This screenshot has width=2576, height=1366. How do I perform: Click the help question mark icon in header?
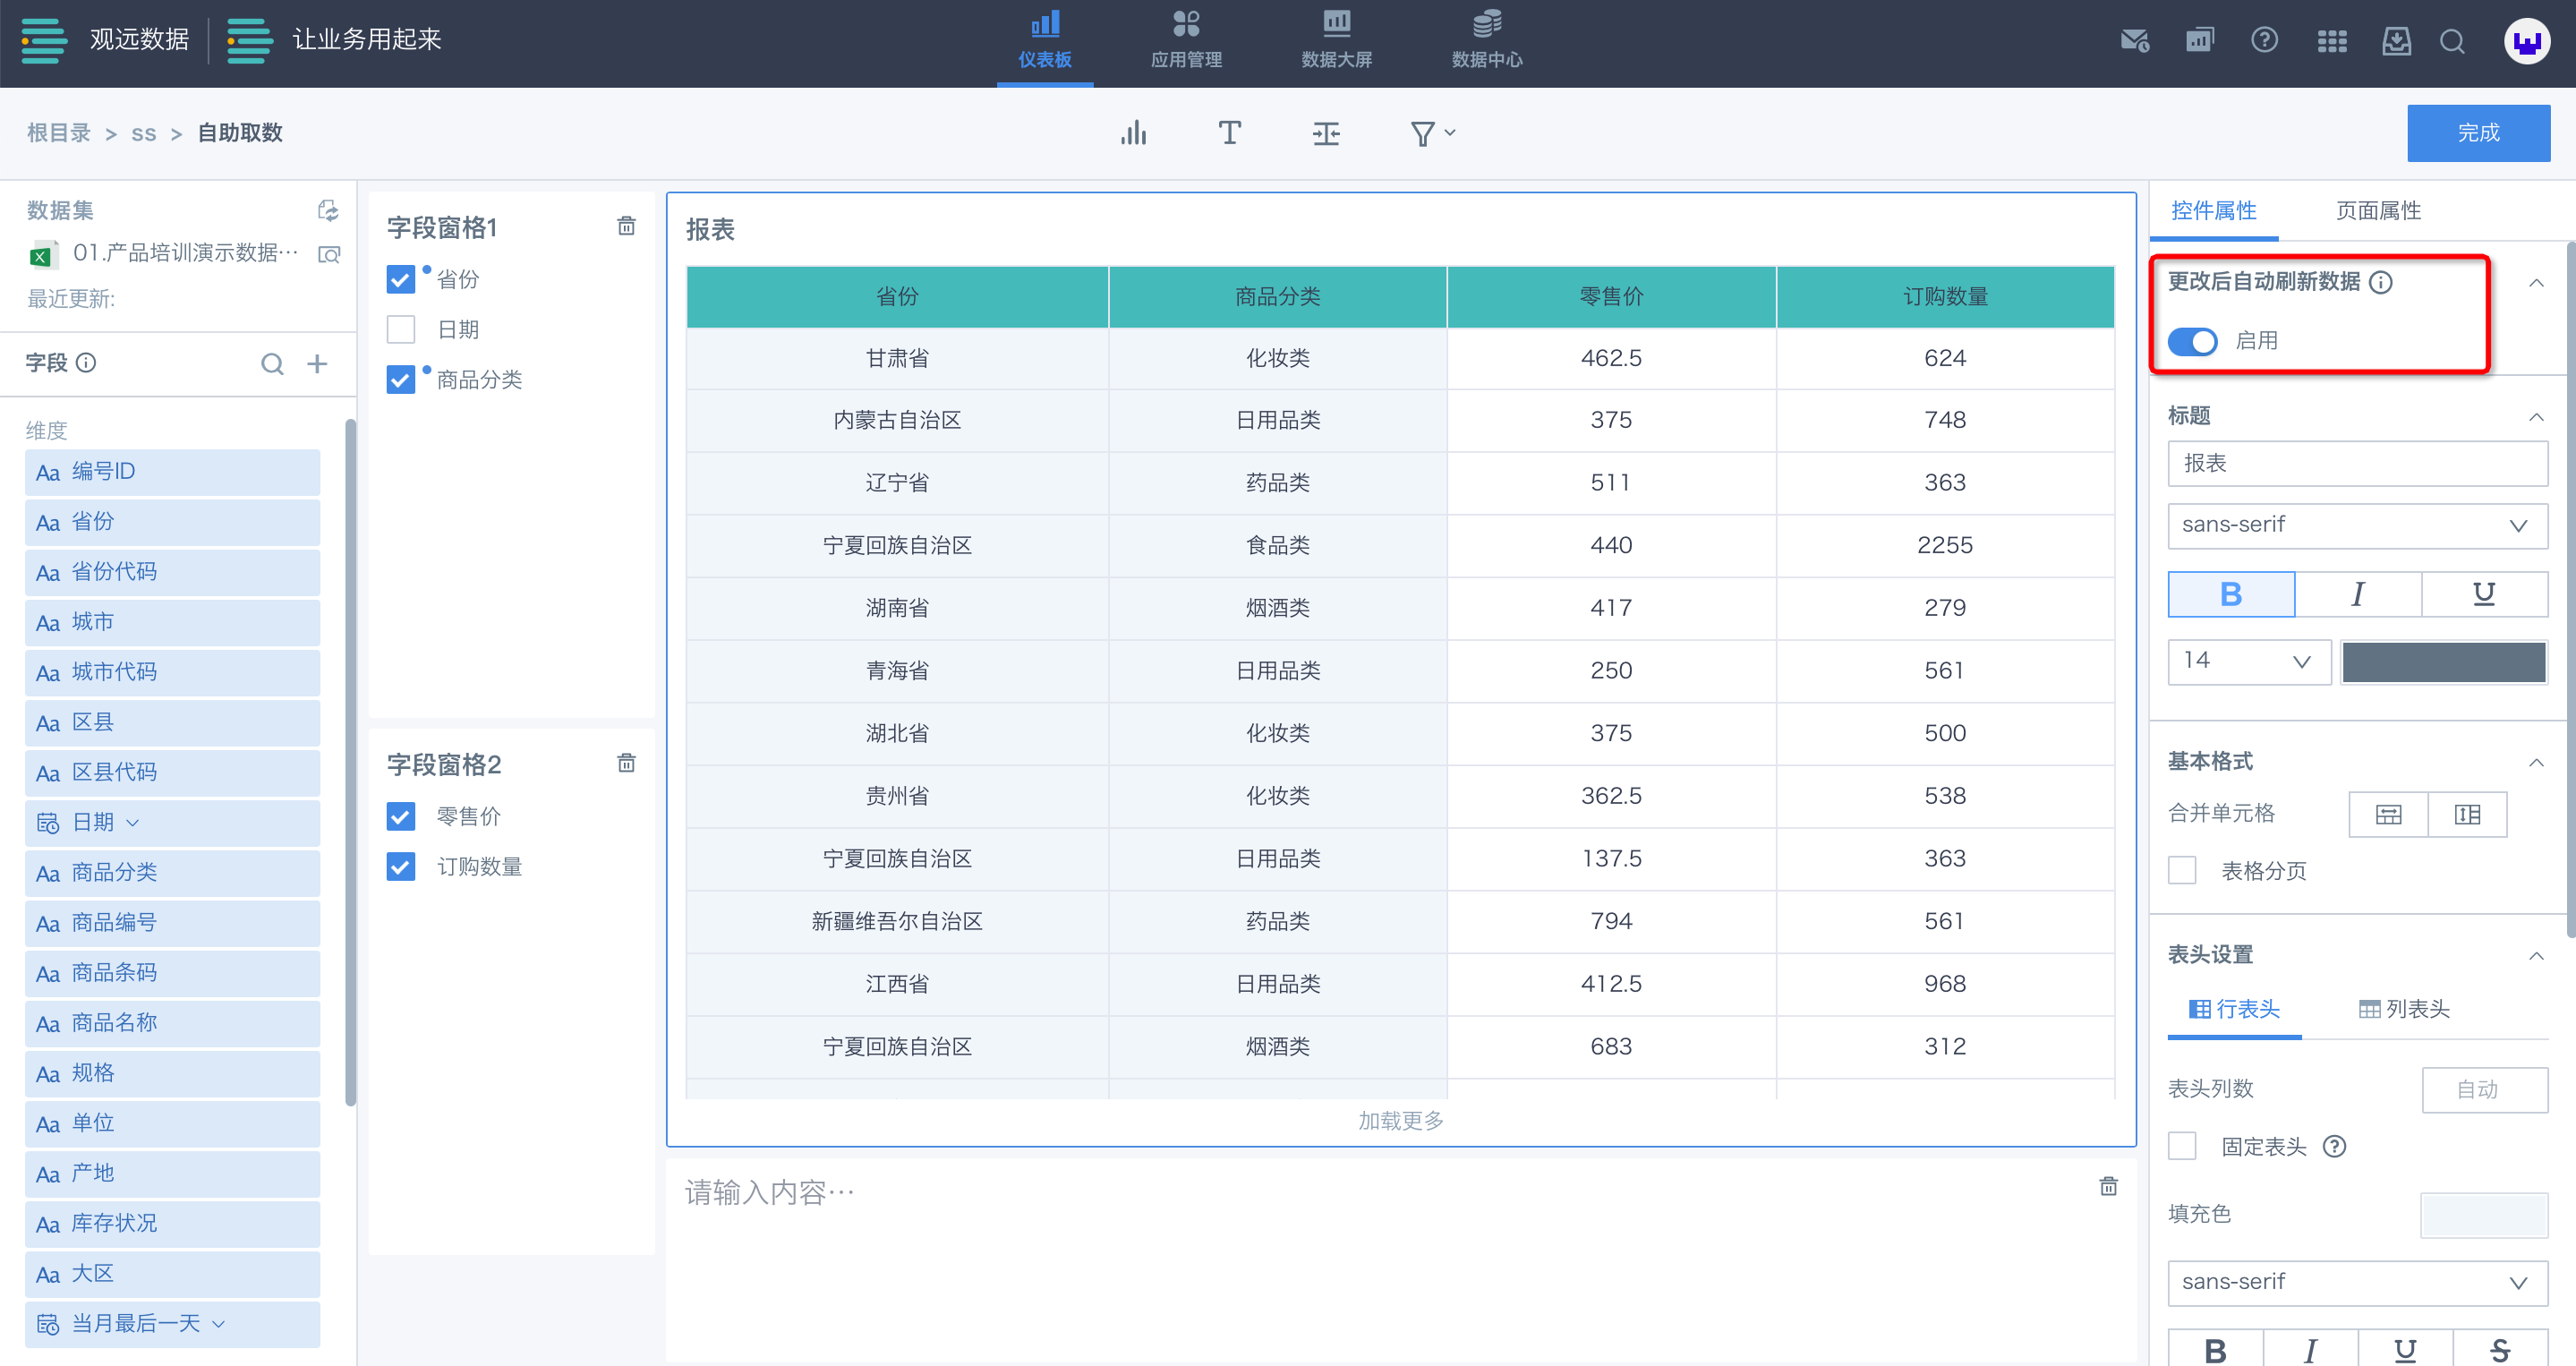tap(2264, 41)
